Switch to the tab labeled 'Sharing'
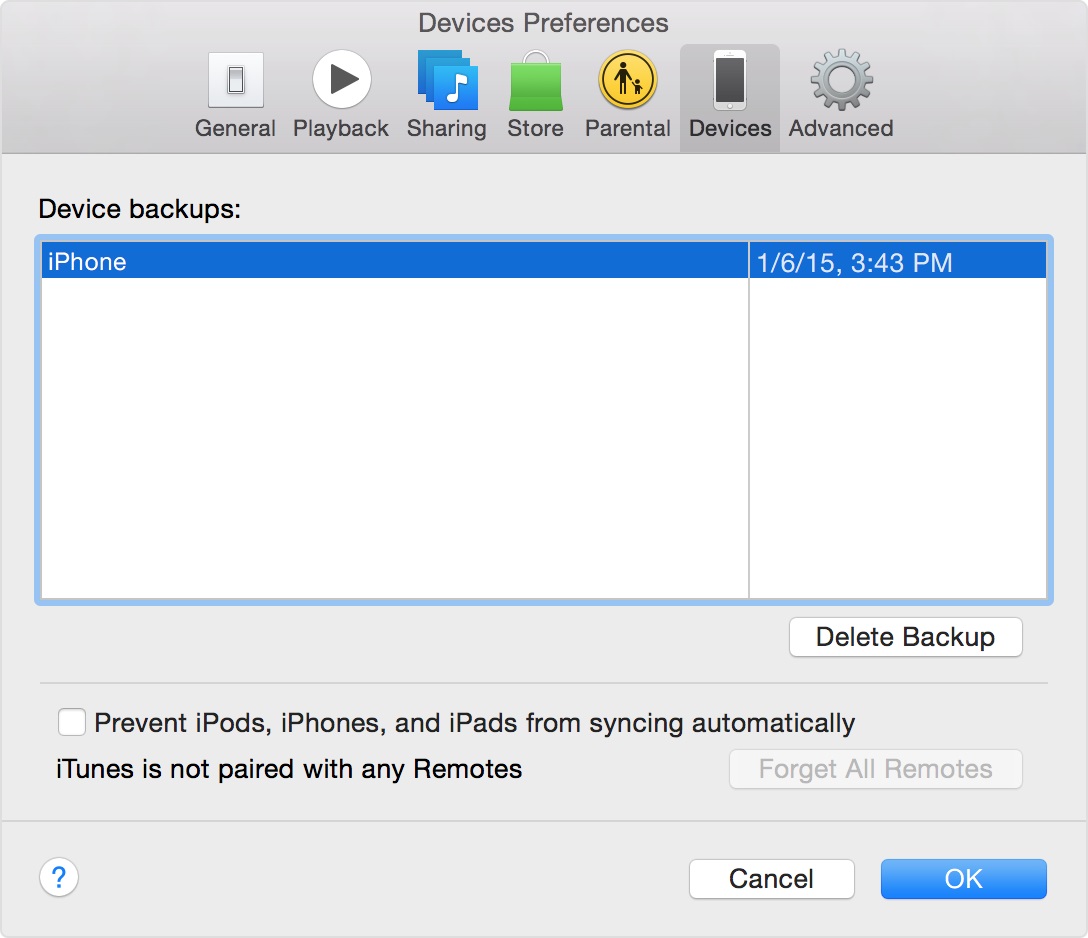The height and width of the screenshot is (938, 1088). (x=447, y=129)
